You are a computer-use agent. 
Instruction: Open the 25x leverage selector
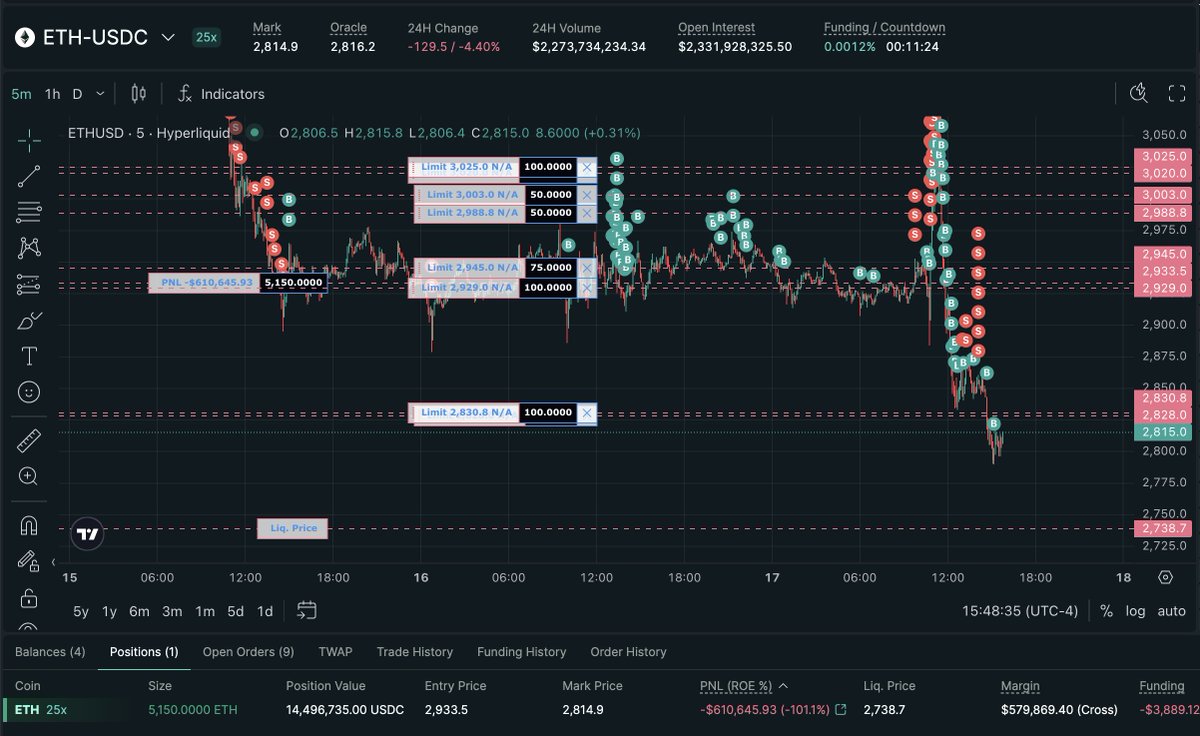(x=207, y=38)
